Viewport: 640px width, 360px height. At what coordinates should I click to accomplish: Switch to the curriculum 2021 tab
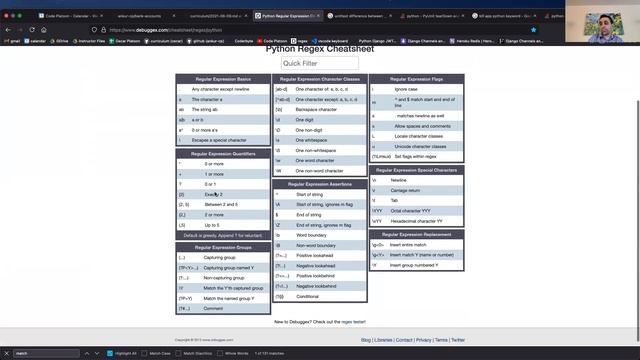point(216,16)
